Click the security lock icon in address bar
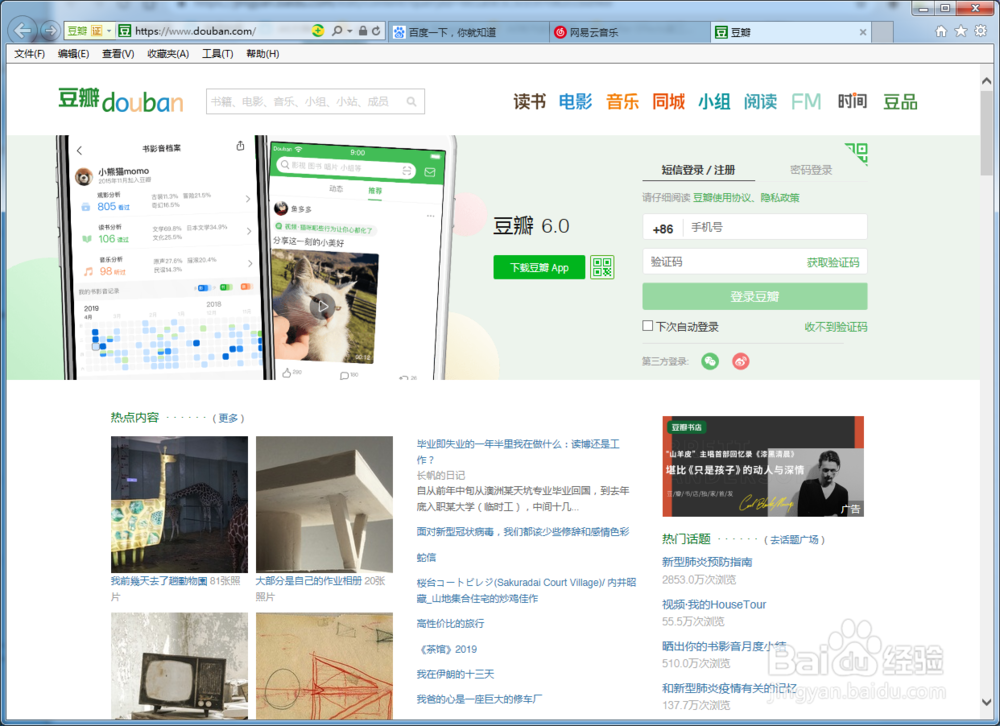The image size is (1000, 726). pos(363,31)
